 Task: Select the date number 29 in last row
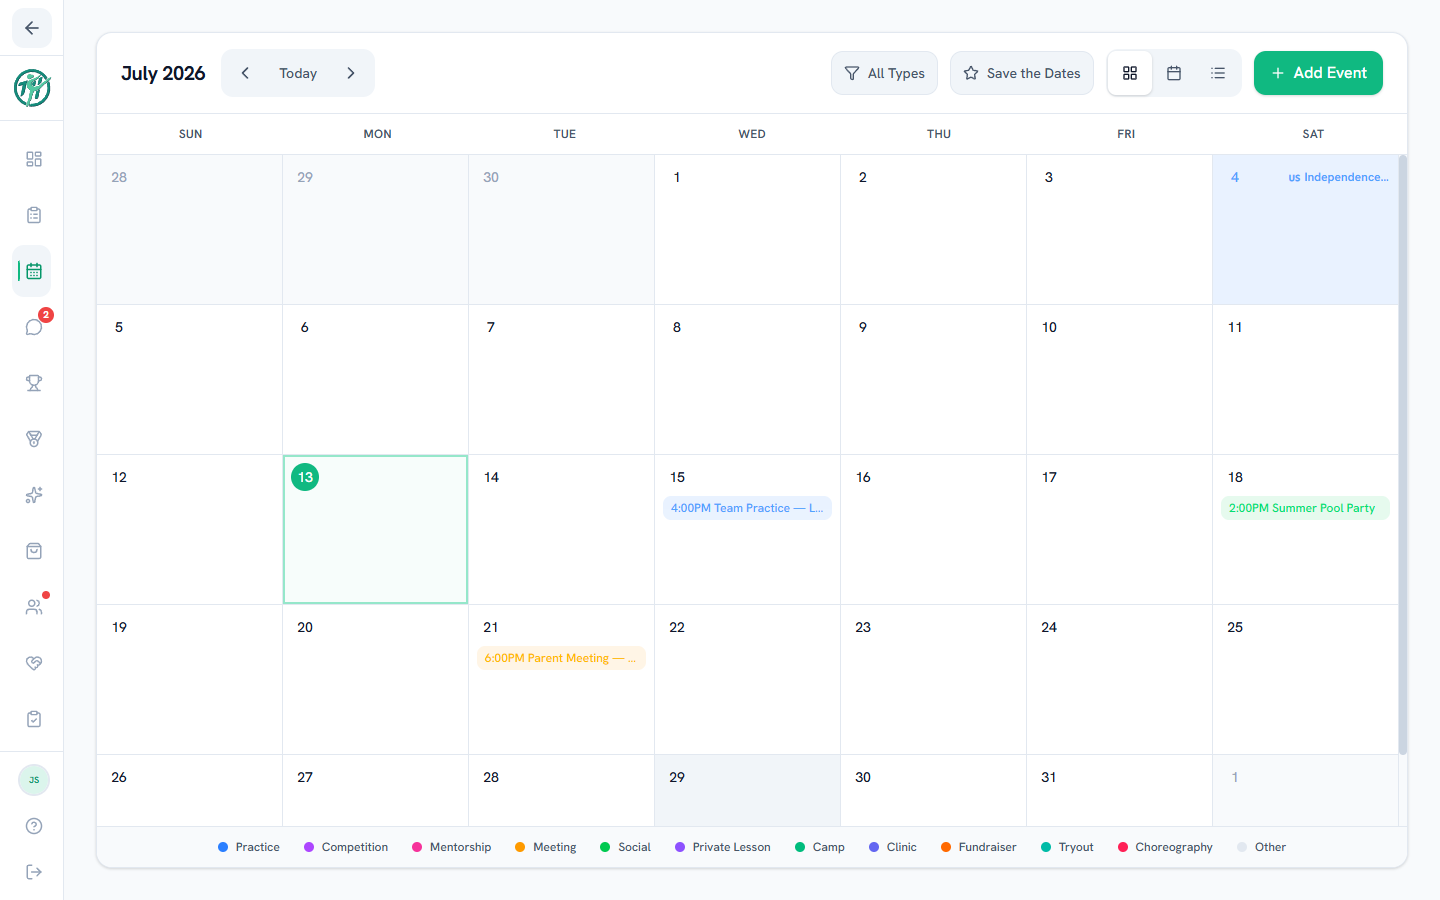[x=677, y=777]
